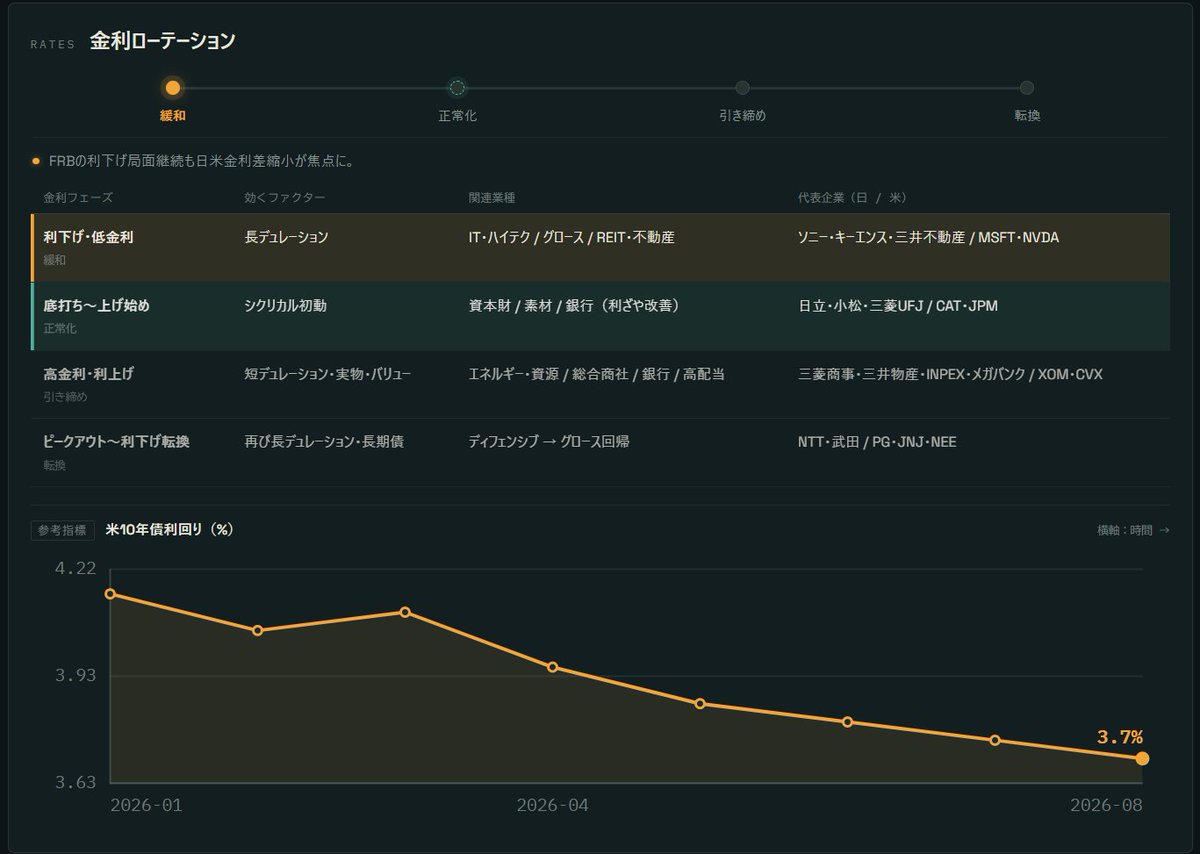Select the 引き締め stage dot
1200x854 pixels.
[x=742, y=88]
